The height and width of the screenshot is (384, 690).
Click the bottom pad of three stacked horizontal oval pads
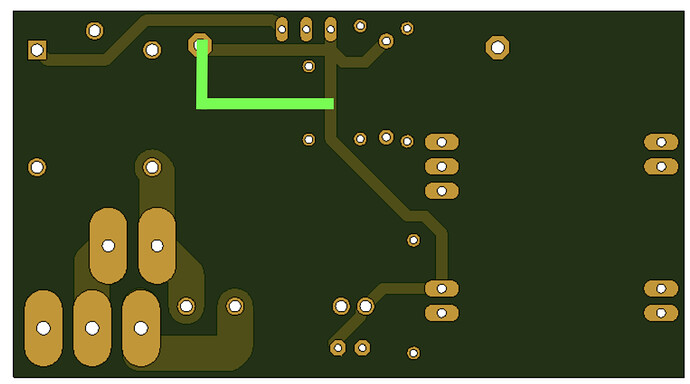442,191
